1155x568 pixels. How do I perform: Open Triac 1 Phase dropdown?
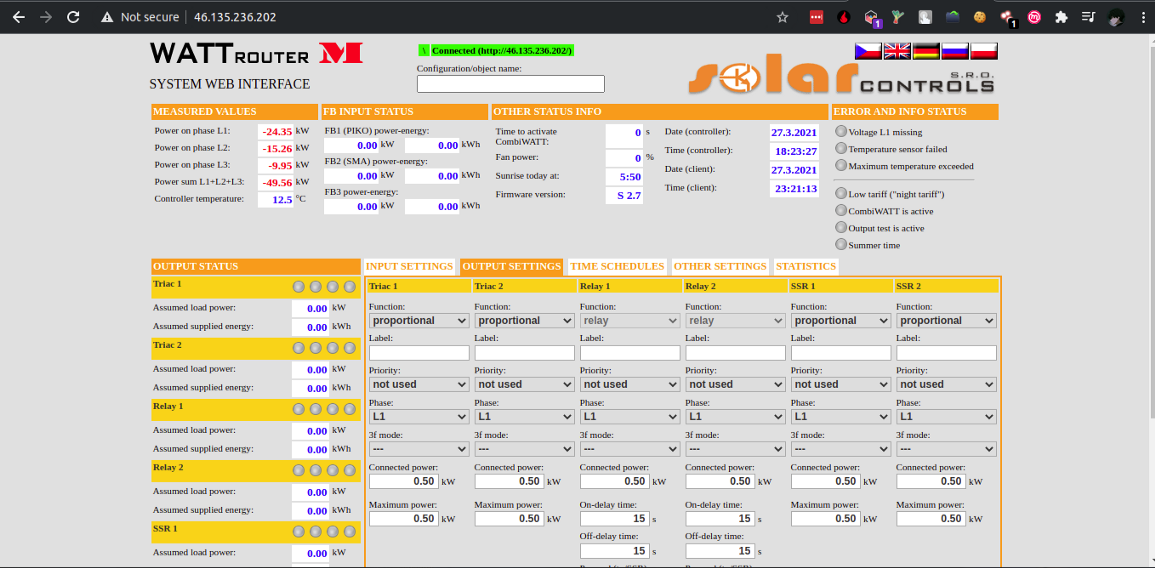point(419,417)
